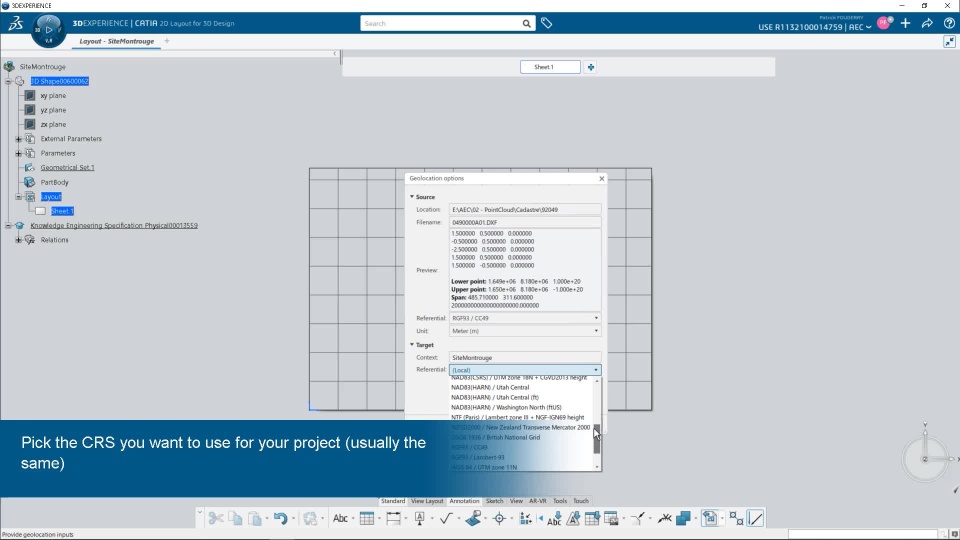960x540 pixels.
Task: Click the expand view icon at top right
Action: click(x=950, y=42)
